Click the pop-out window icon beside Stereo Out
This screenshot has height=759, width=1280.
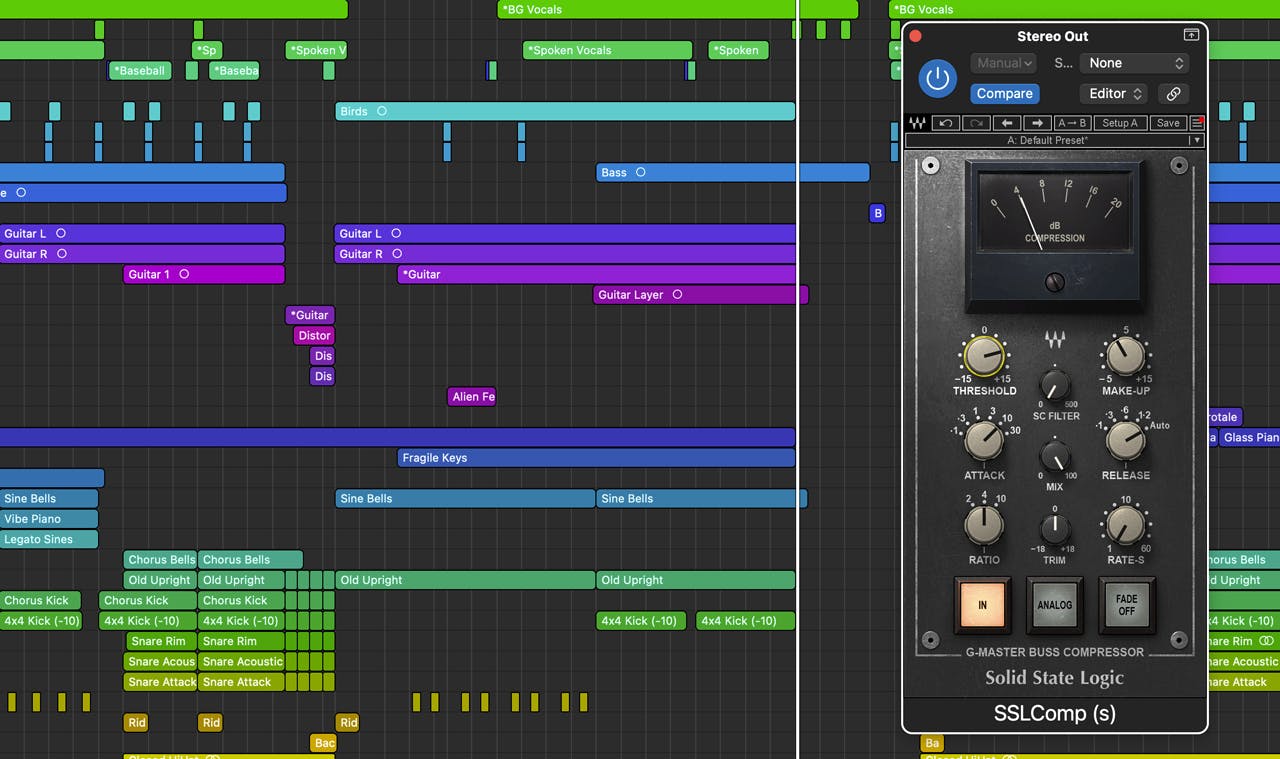[x=1190, y=35]
